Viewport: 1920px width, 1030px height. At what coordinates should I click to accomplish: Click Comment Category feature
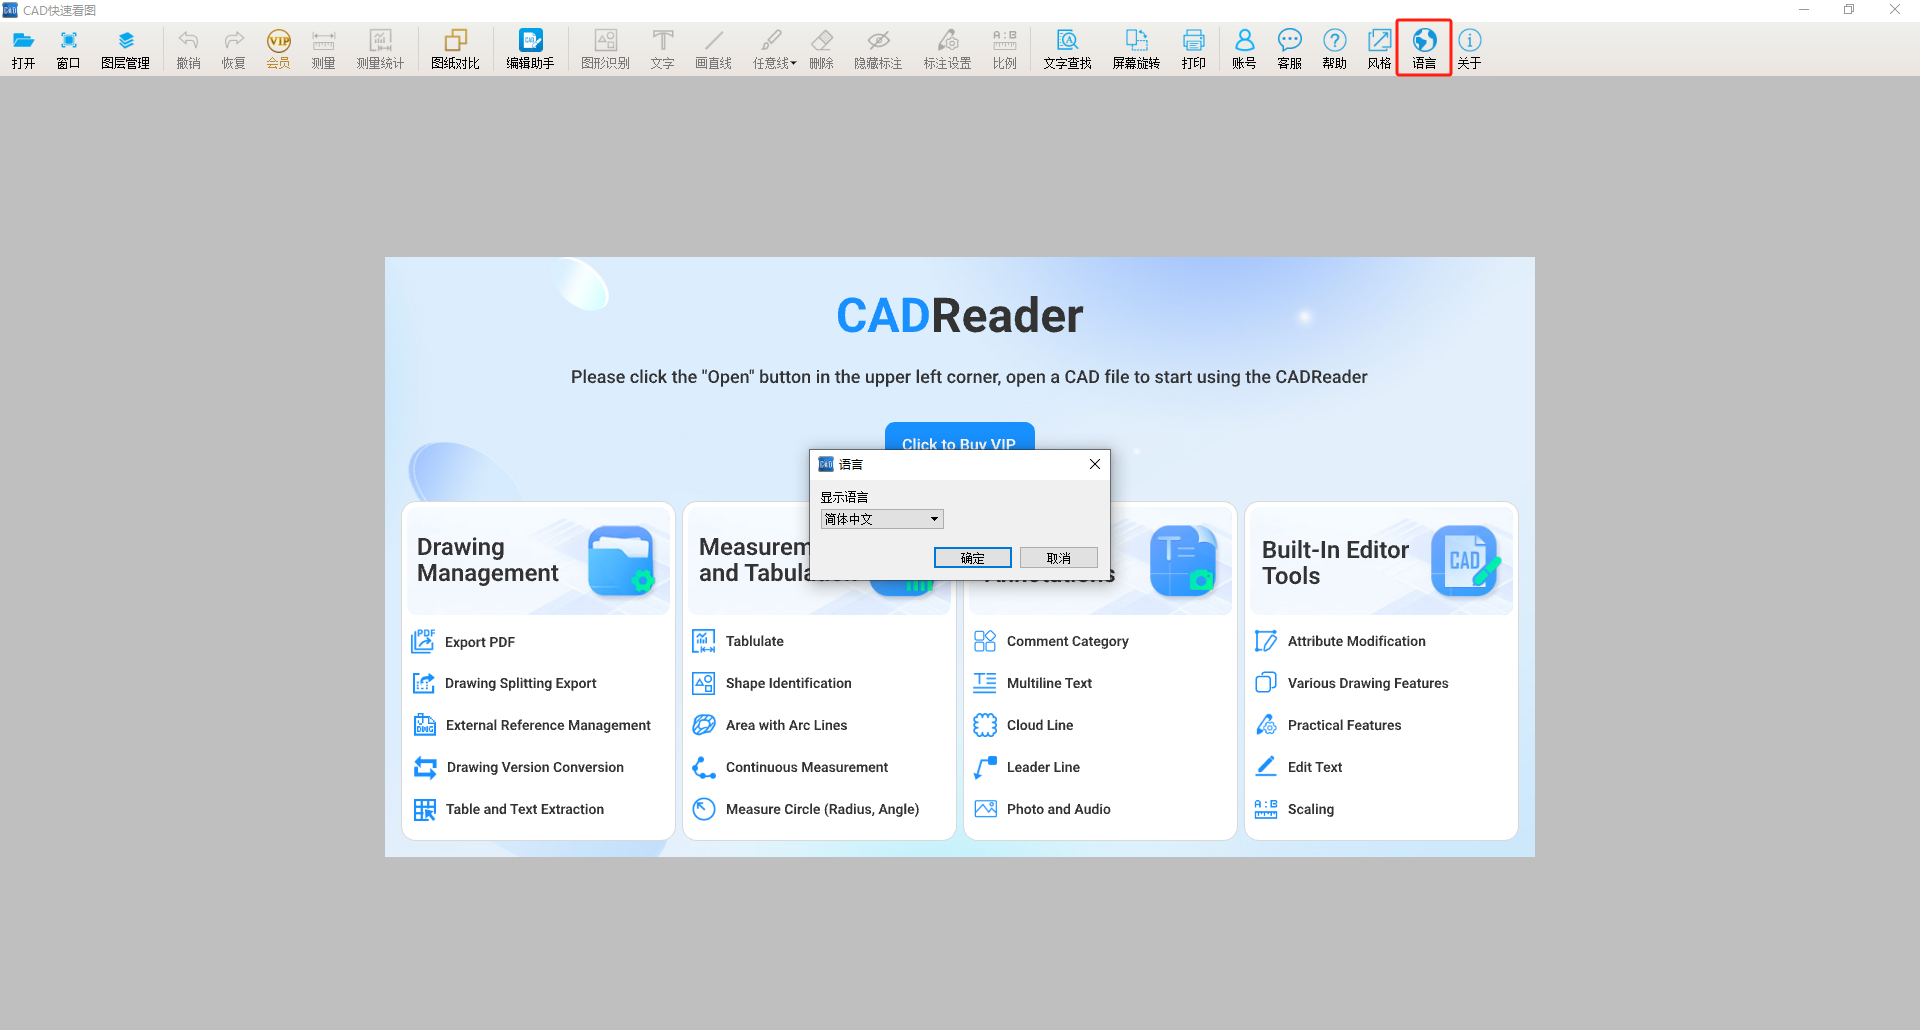1067,641
